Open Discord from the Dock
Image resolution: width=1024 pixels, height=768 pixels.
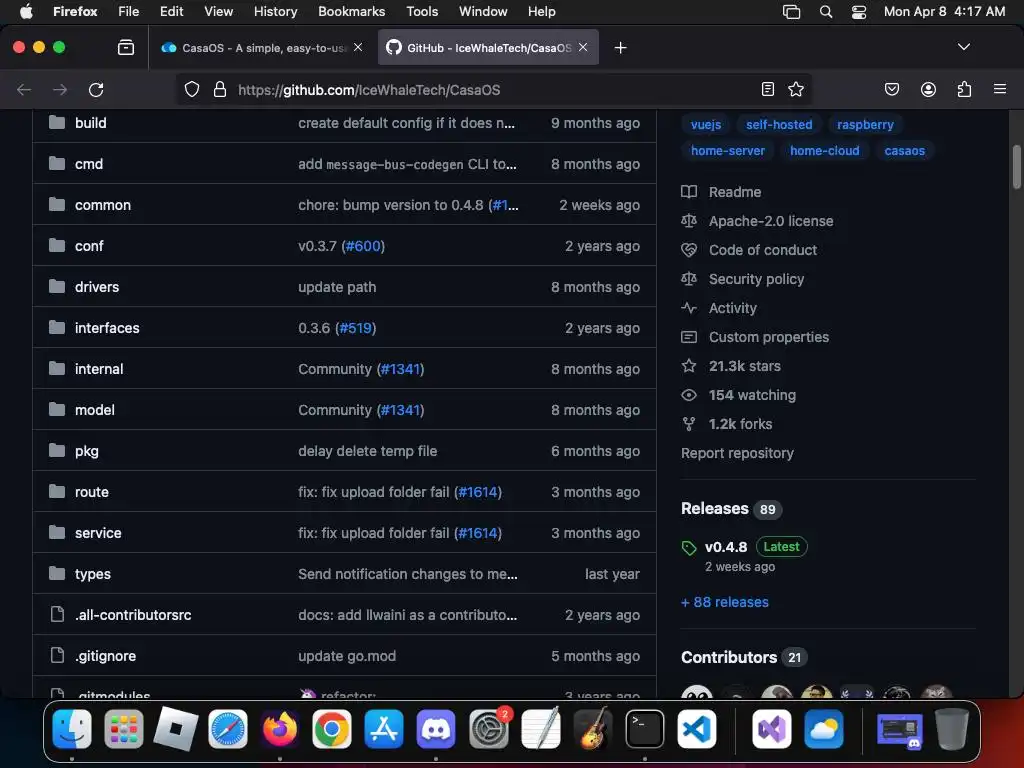point(436,729)
